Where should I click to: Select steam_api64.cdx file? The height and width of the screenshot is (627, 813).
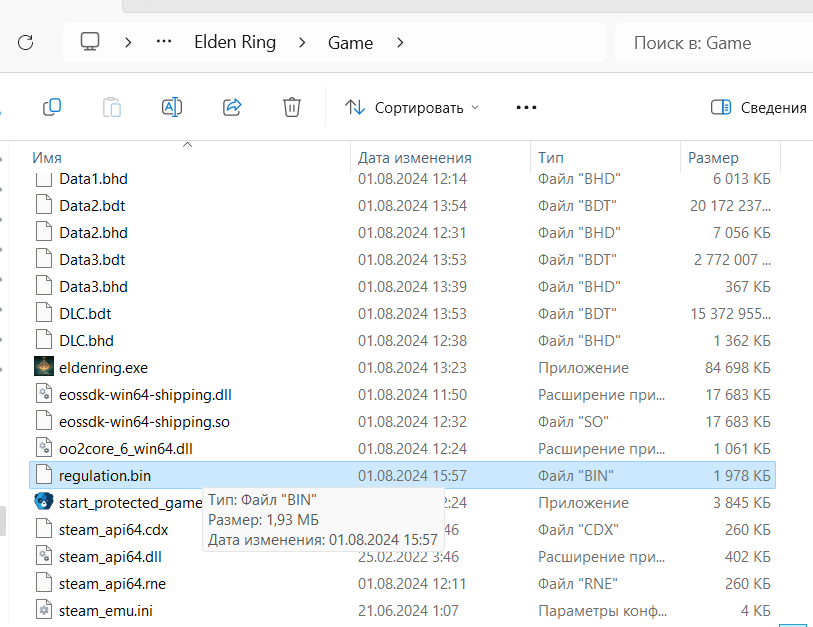(x=114, y=530)
